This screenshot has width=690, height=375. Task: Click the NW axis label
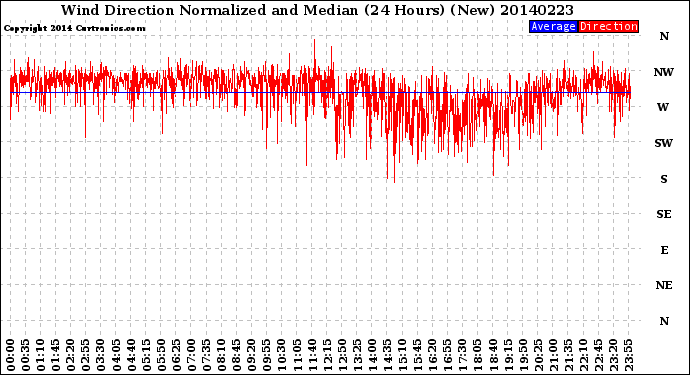tap(664, 72)
